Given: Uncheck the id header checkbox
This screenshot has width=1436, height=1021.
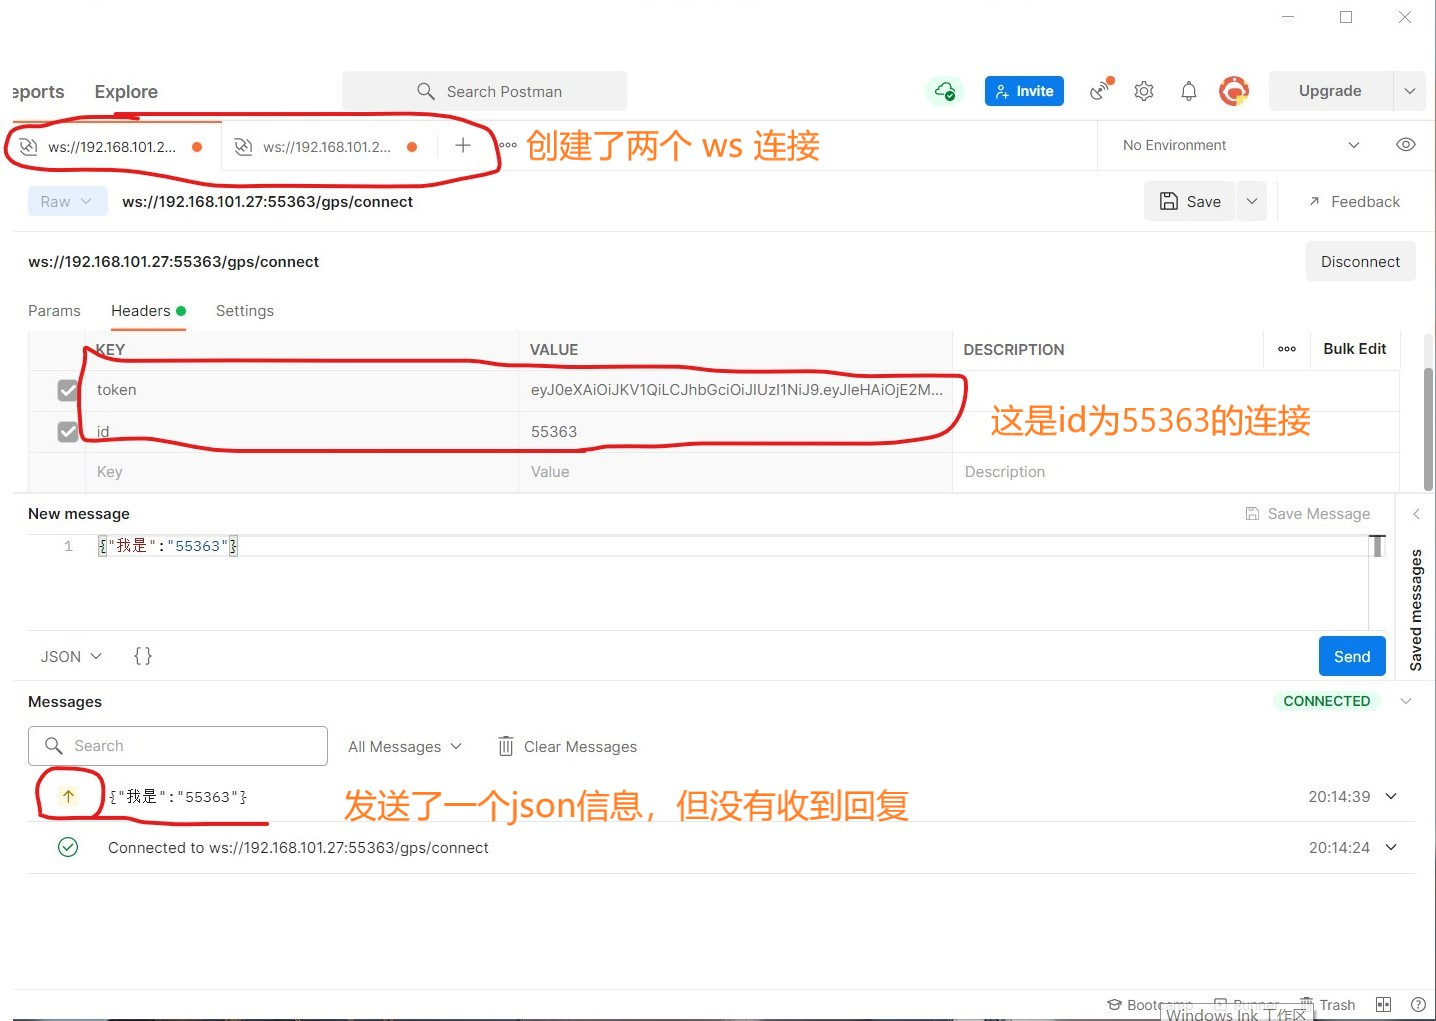Looking at the screenshot, I should click(x=68, y=432).
